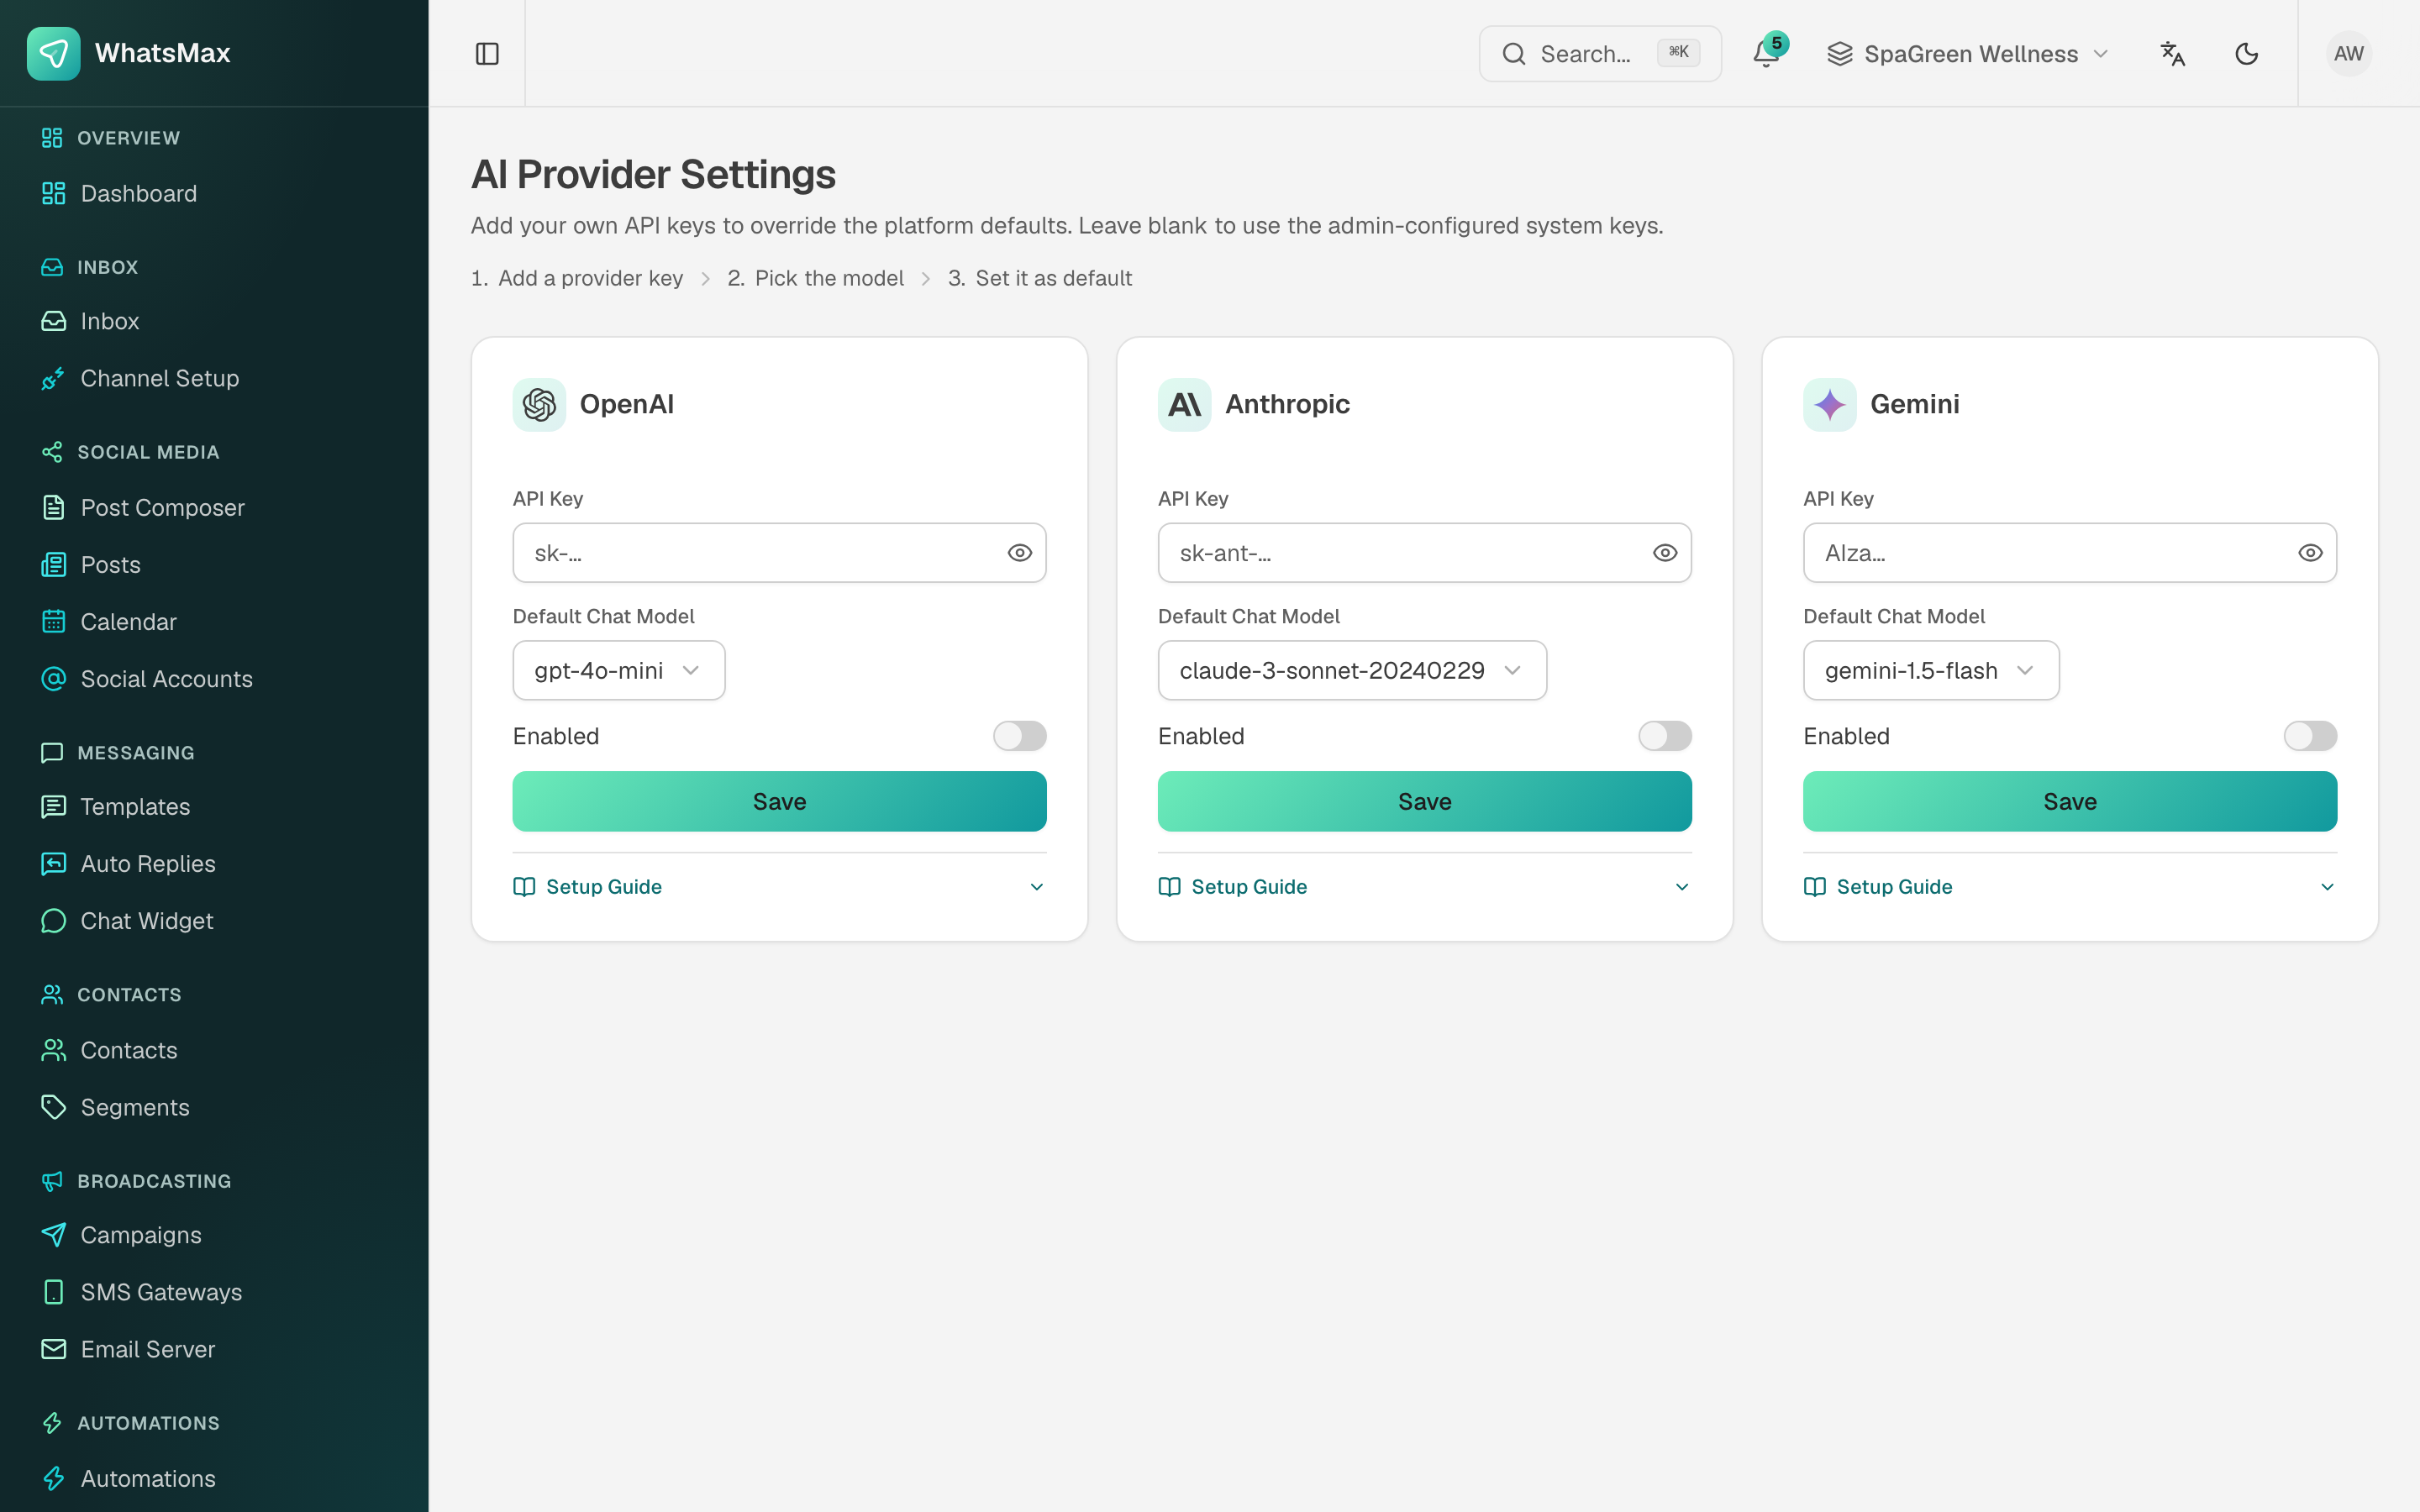Switch to dark mode moon icon
2420x1512 pixels.
[2246, 54]
